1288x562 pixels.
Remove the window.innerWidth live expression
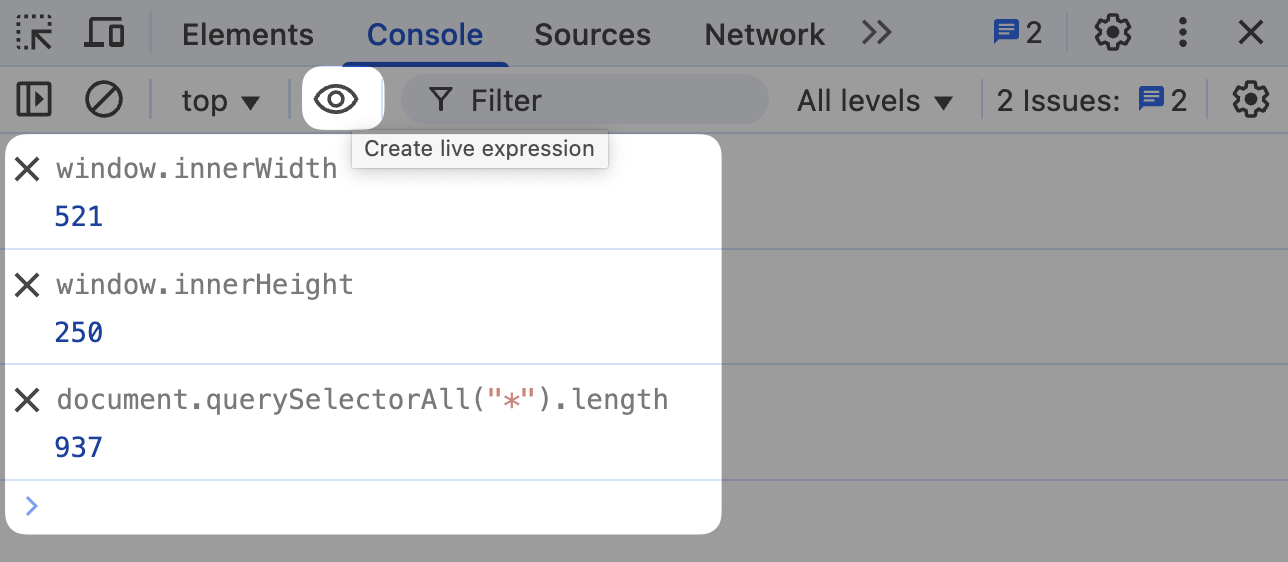point(27,169)
